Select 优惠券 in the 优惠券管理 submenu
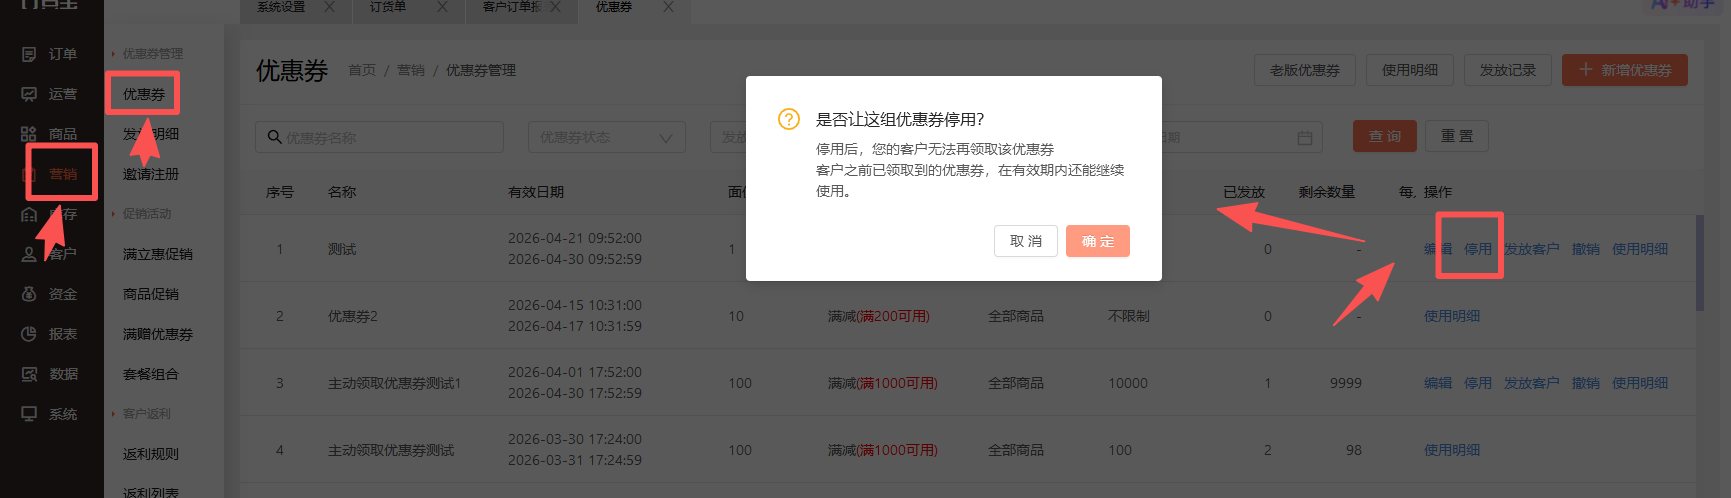Viewport: 1731px width, 498px height. click(x=144, y=94)
